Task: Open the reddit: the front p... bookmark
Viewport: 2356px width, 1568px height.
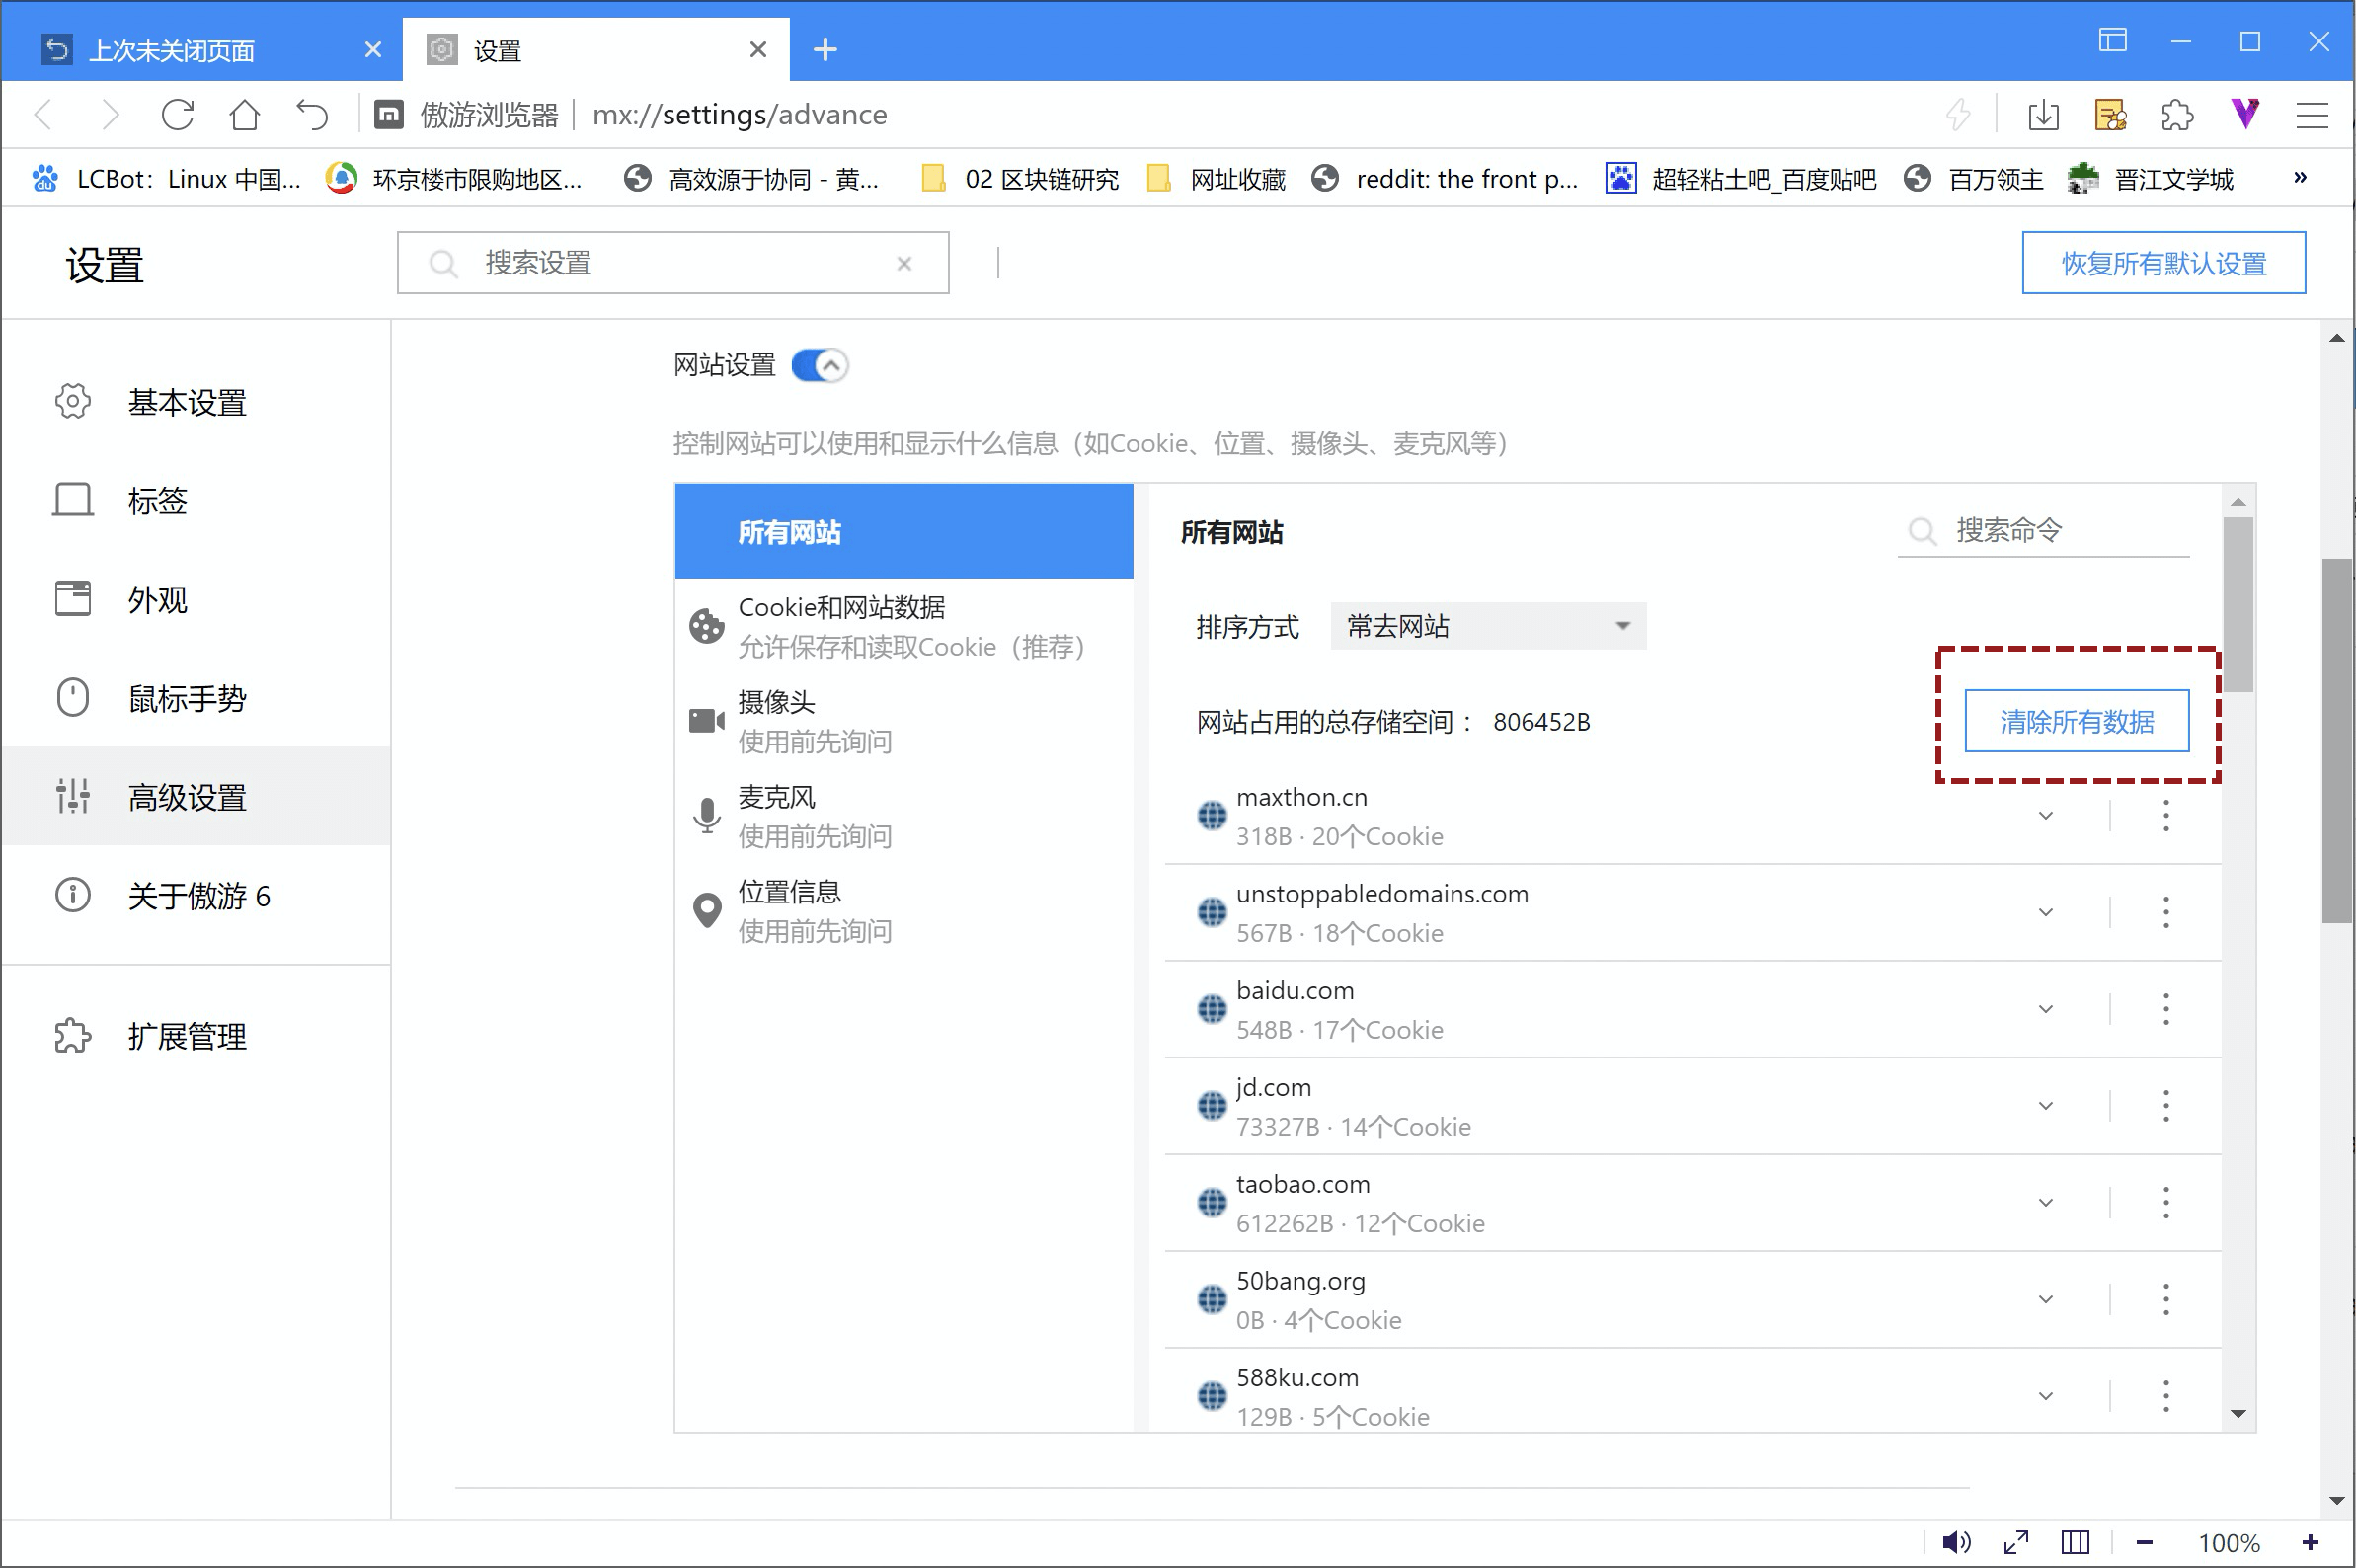Action: [1444, 178]
